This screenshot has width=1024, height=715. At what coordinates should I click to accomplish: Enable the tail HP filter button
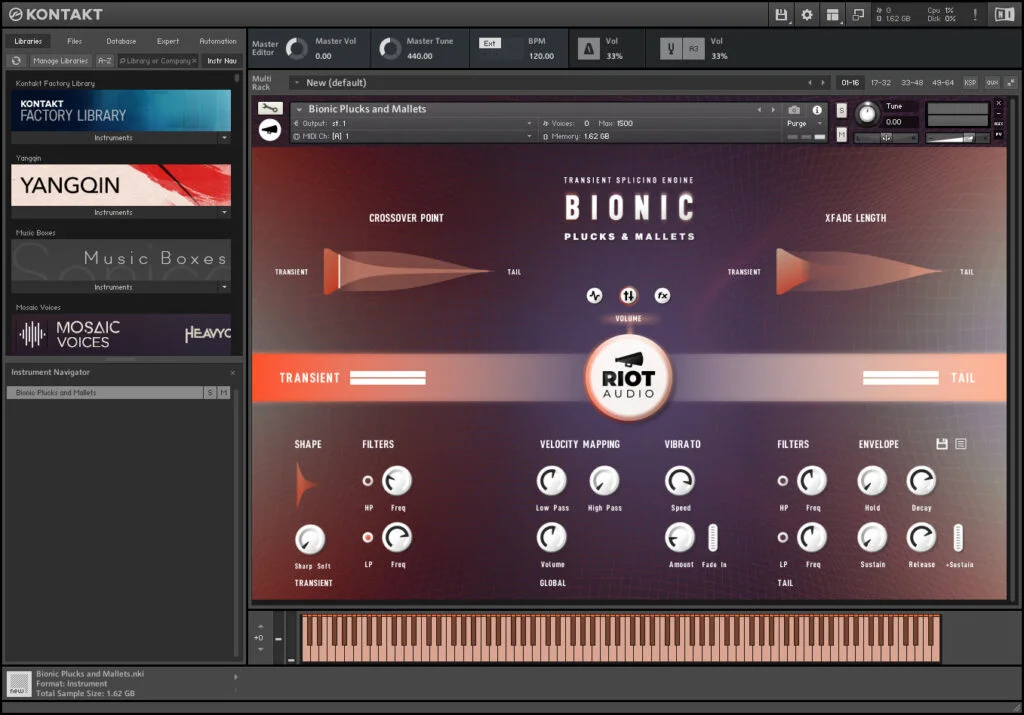pos(782,481)
